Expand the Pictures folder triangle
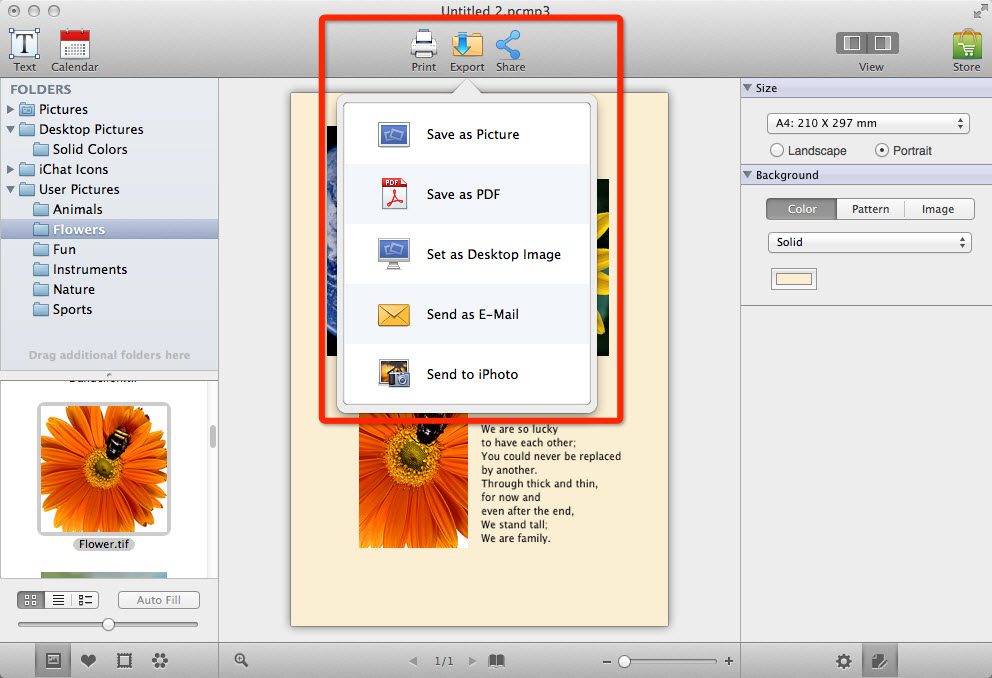 (11, 109)
